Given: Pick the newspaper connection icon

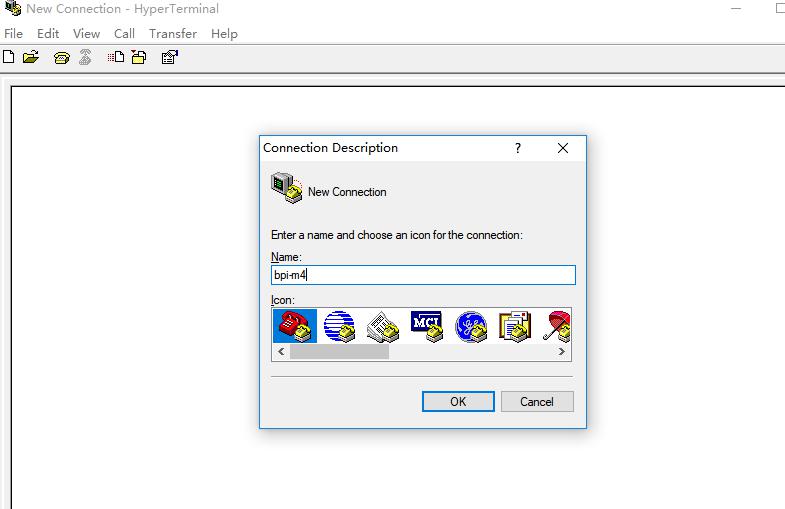Looking at the screenshot, I should point(383,326).
